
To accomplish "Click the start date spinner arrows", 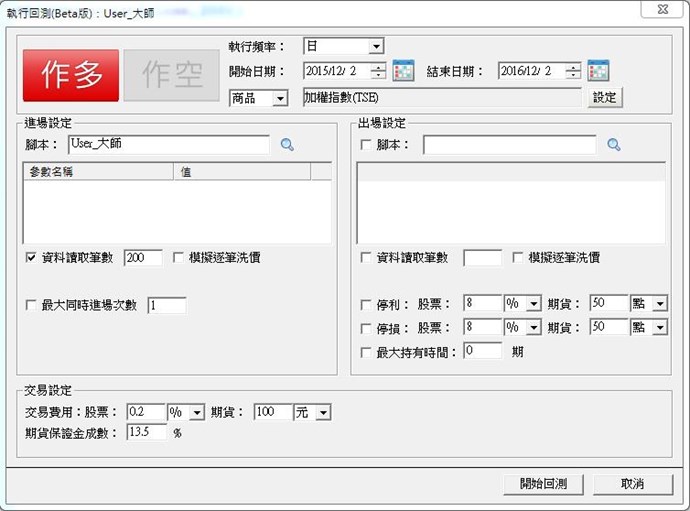I will 377,71.
